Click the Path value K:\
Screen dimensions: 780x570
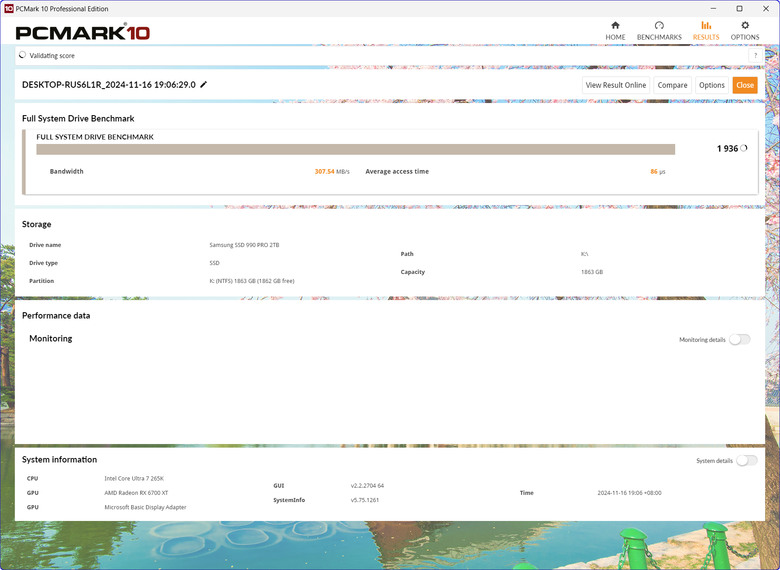point(584,254)
